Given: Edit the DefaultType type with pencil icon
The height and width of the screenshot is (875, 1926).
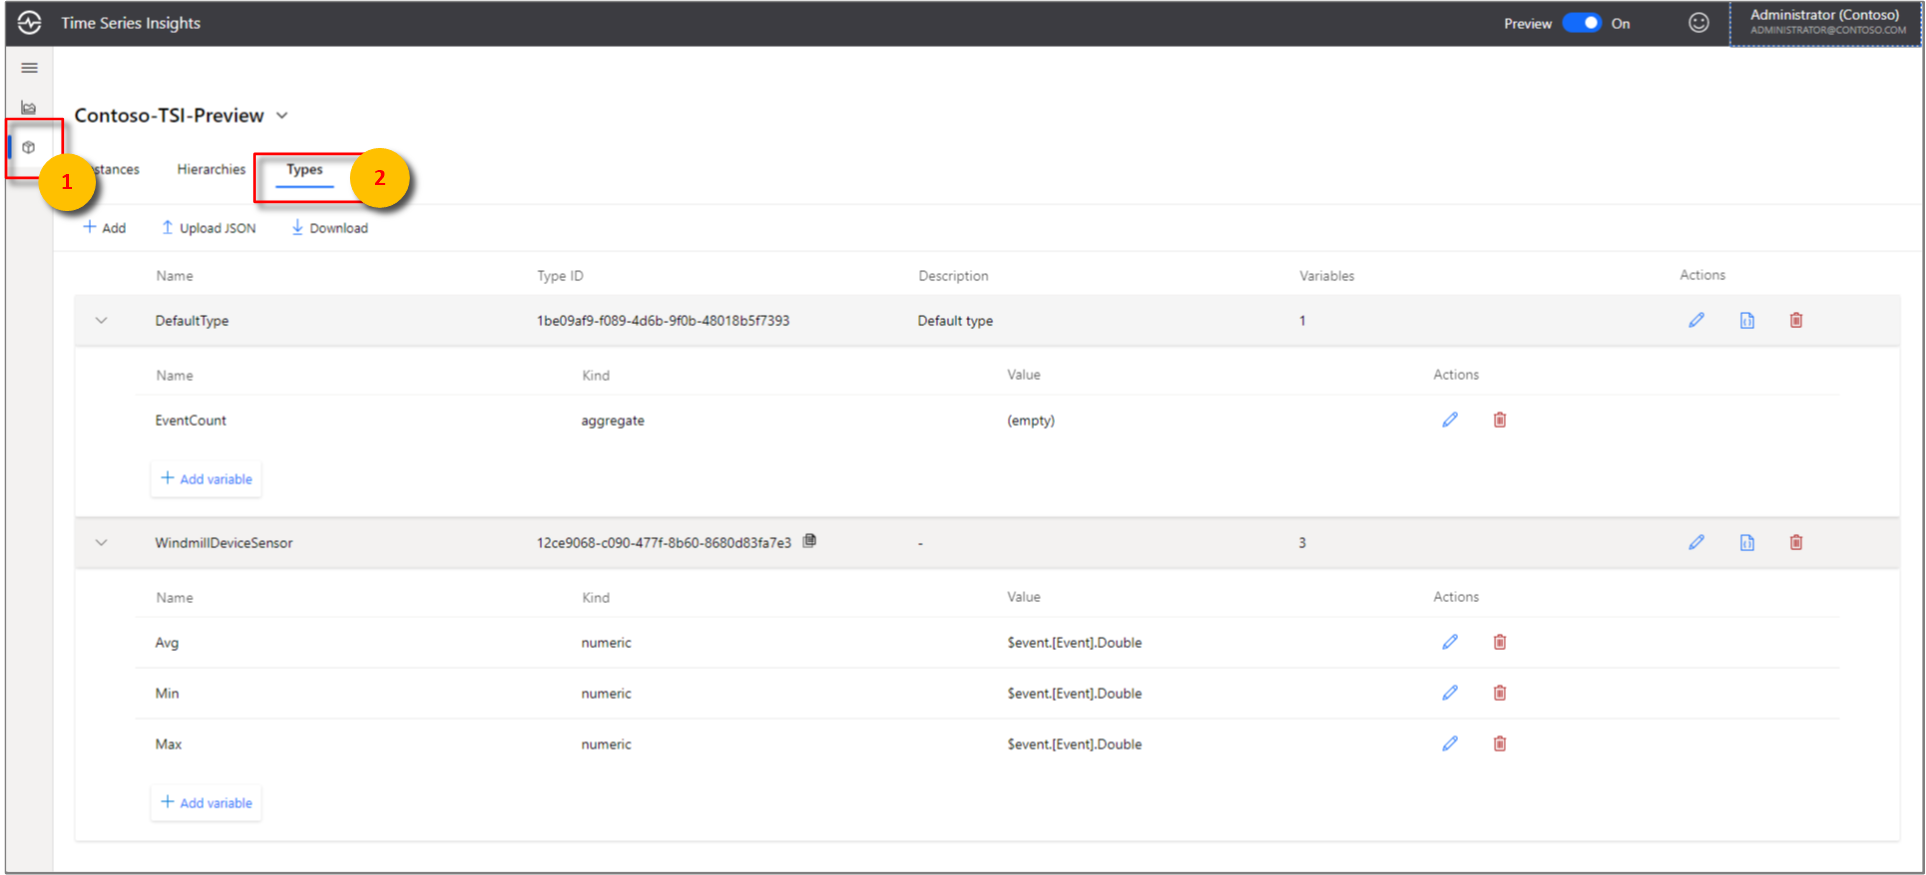Looking at the screenshot, I should [1696, 320].
